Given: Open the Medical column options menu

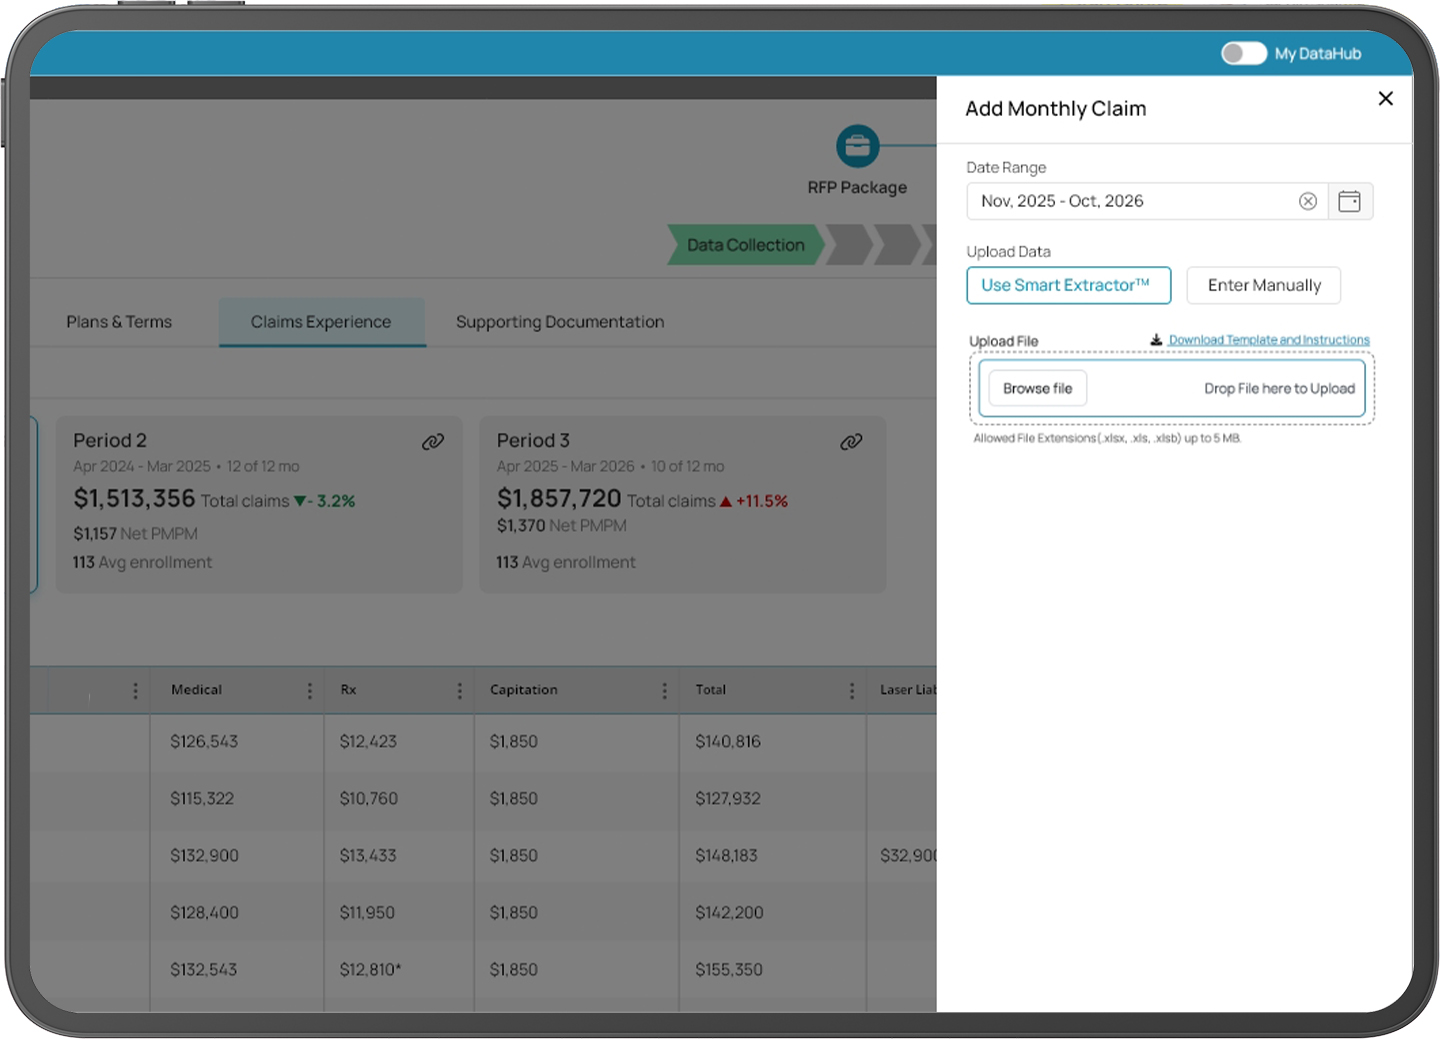Looking at the screenshot, I should click(x=309, y=691).
